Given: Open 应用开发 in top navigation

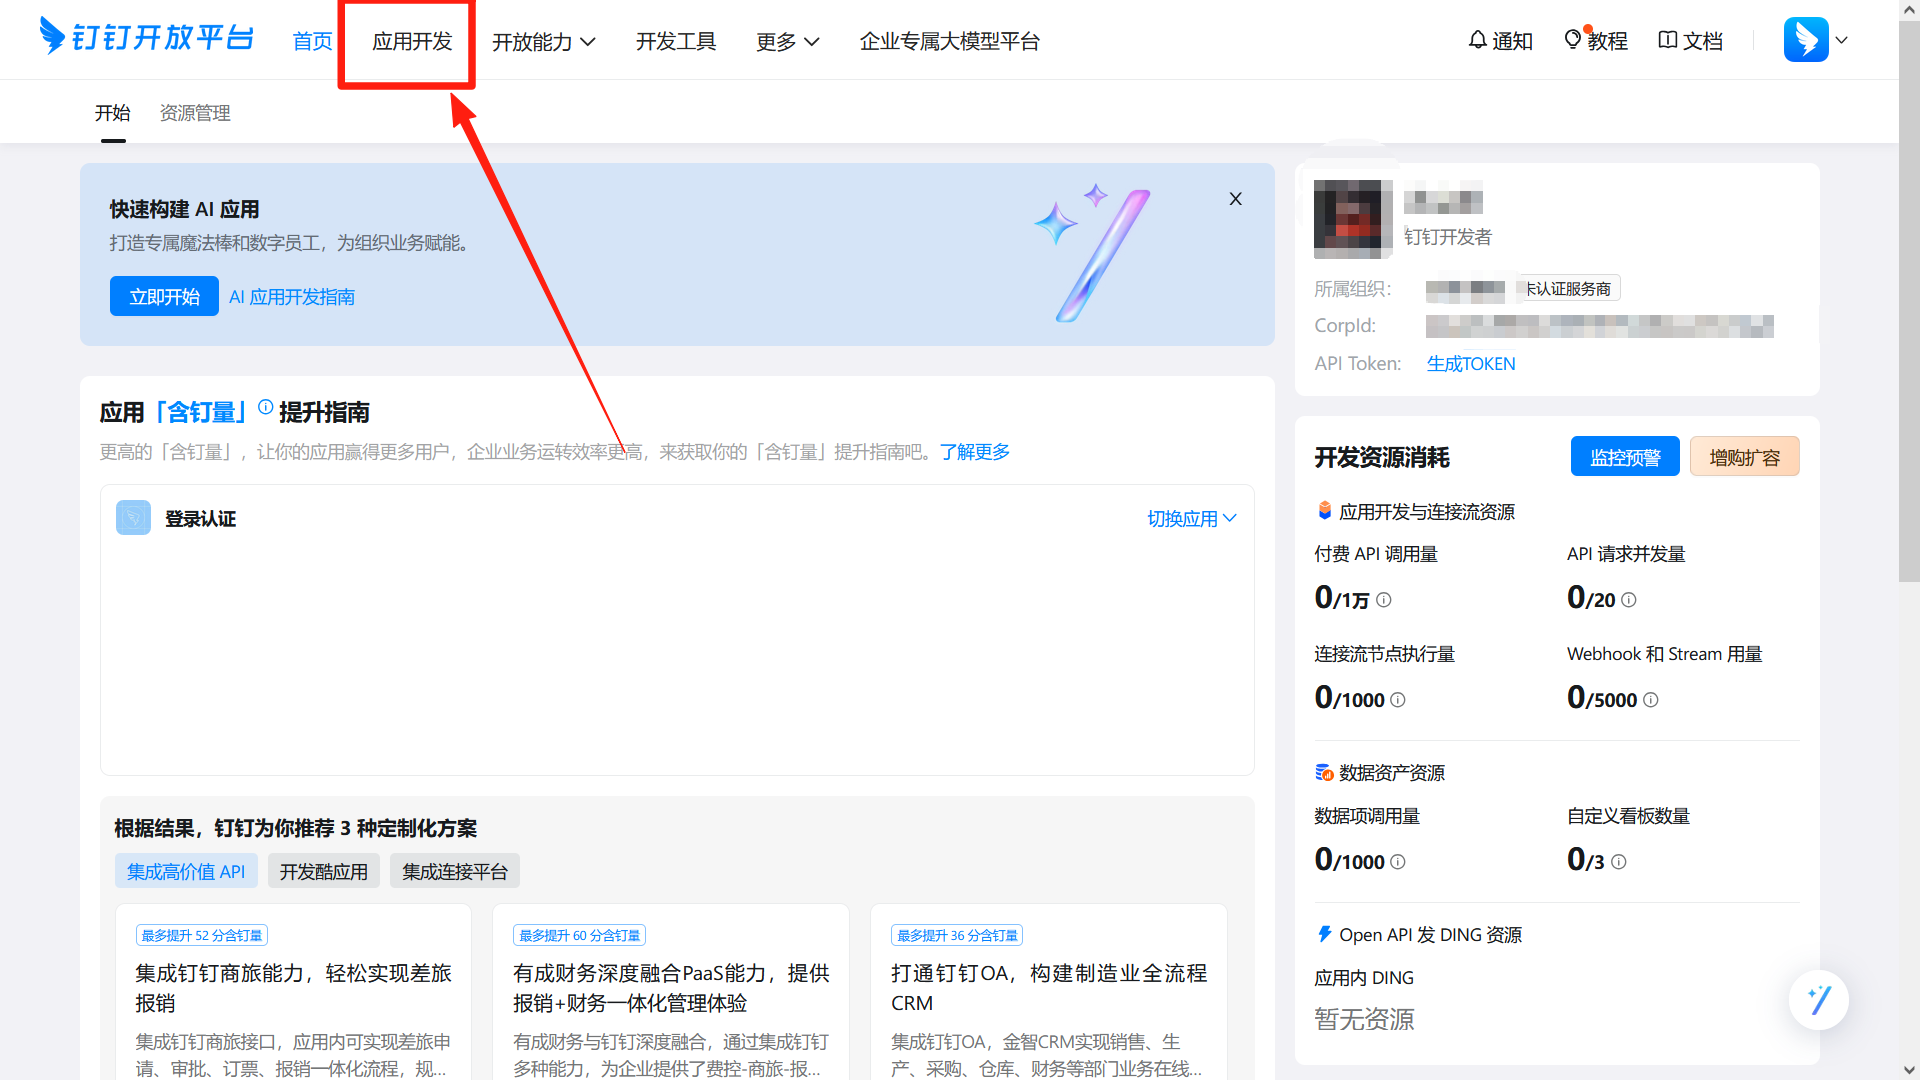Looking at the screenshot, I should 412,41.
